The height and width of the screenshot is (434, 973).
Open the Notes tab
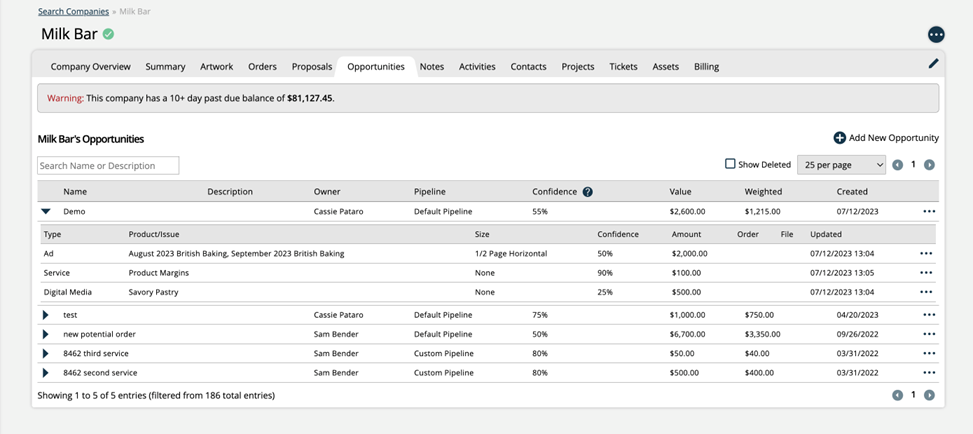pos(432,66)
